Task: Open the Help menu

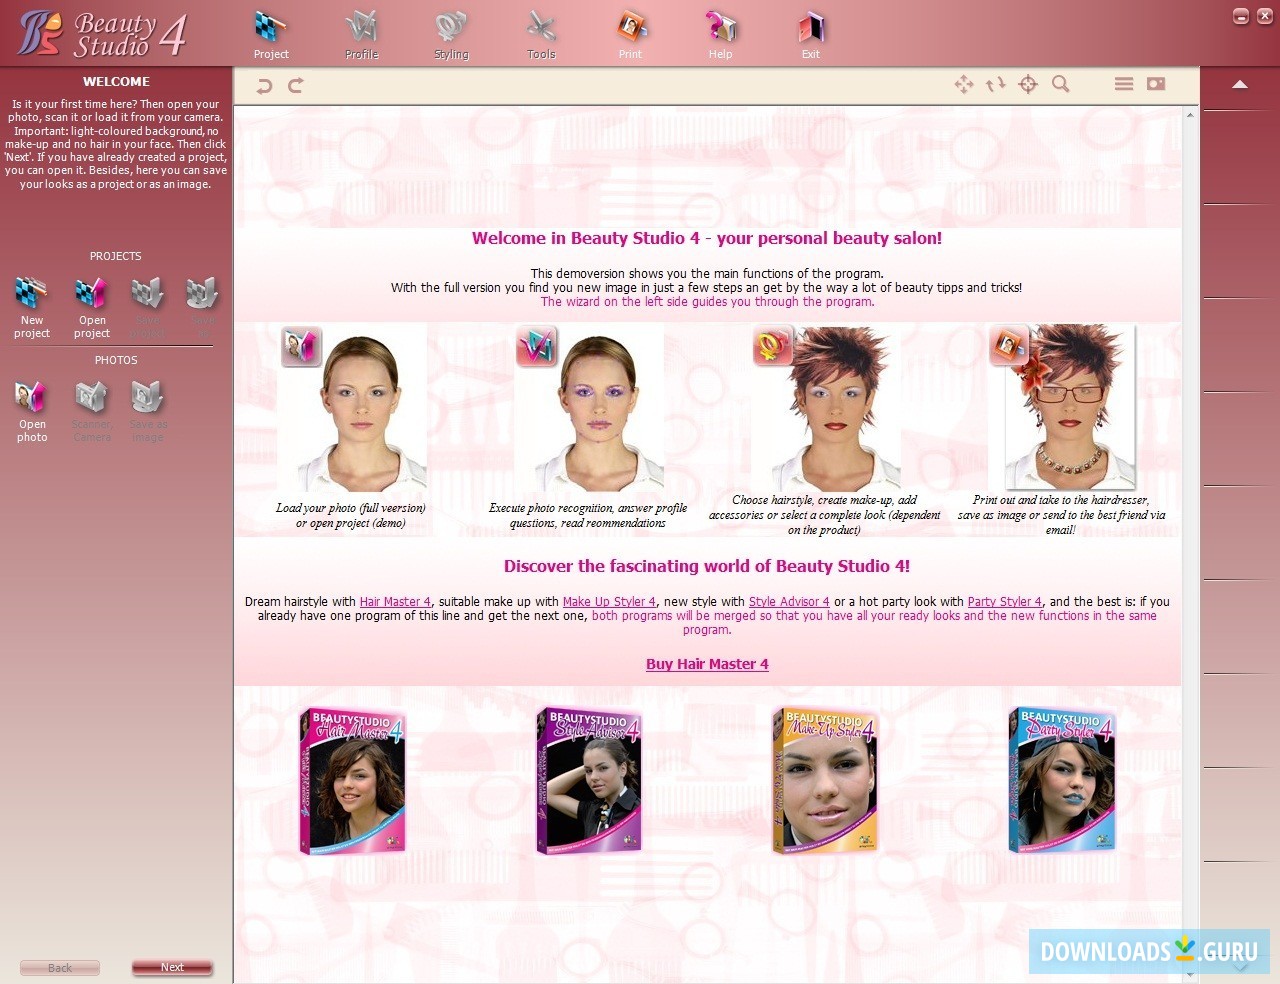Action: [x=720, y=33]
